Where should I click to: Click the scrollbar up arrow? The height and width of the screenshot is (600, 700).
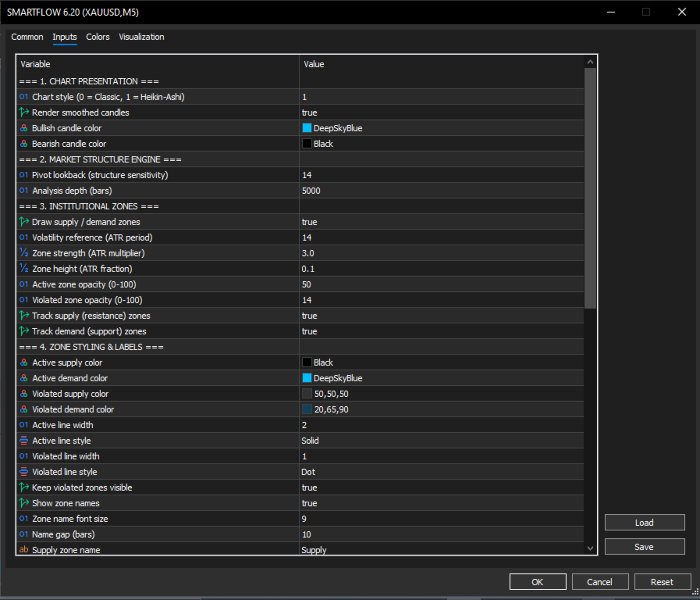point(590,62)
